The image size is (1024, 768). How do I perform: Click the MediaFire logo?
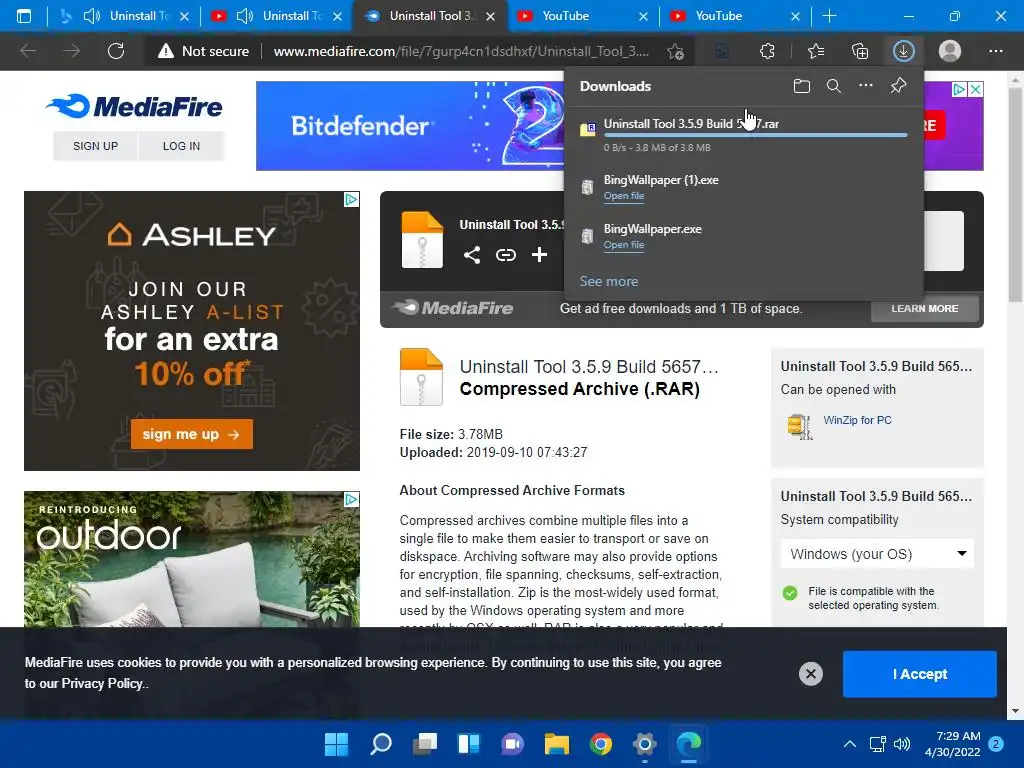[x=135, y=106]
